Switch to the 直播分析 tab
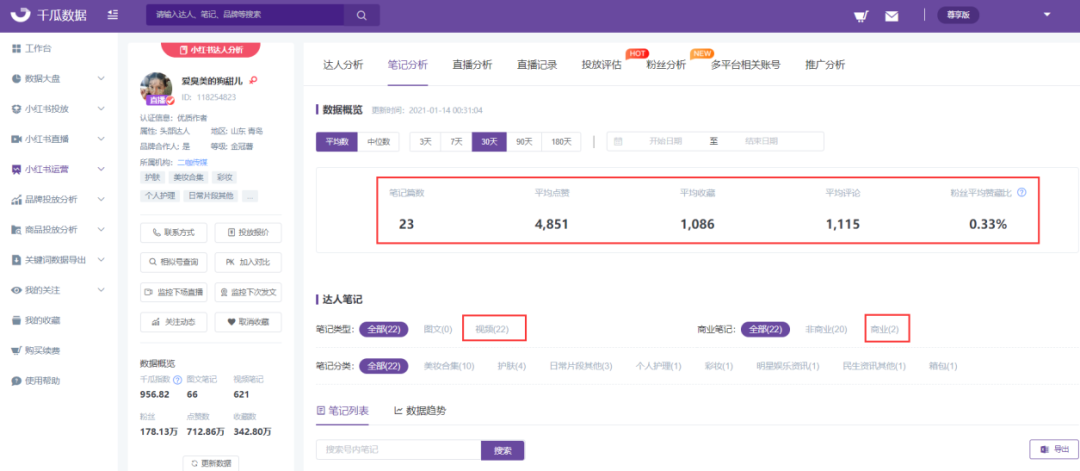1080x471 pixels. (x=472, y=65)
